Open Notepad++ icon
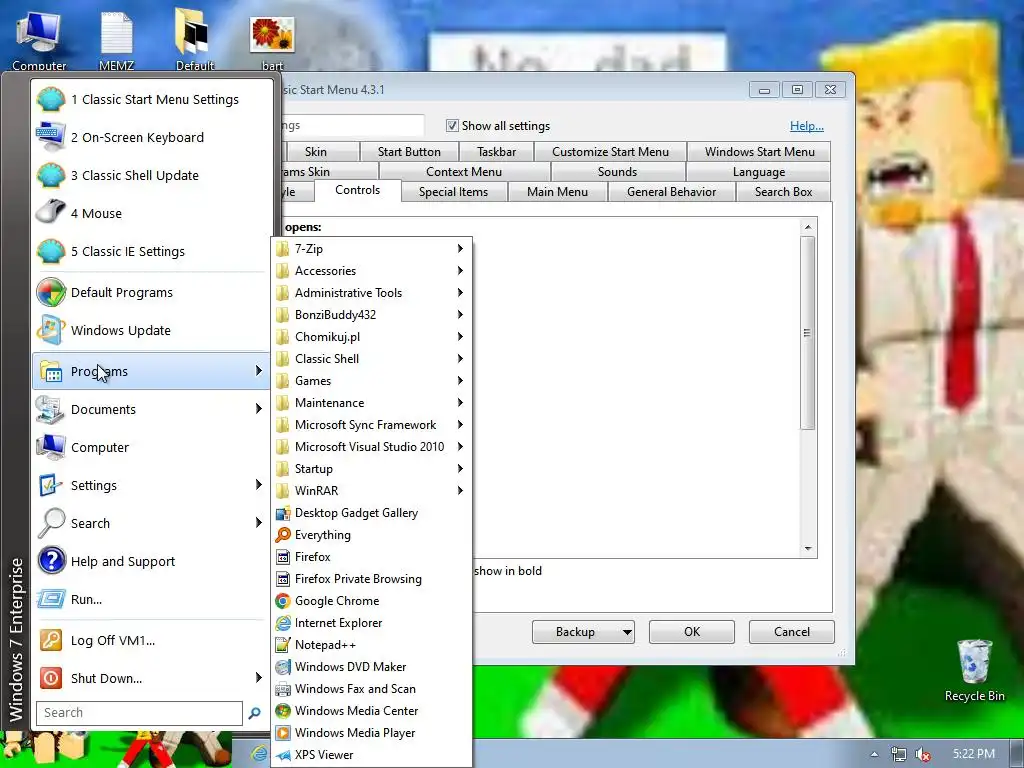The width and height of the screenshot is (1024, 768). [x=283, y=645]
